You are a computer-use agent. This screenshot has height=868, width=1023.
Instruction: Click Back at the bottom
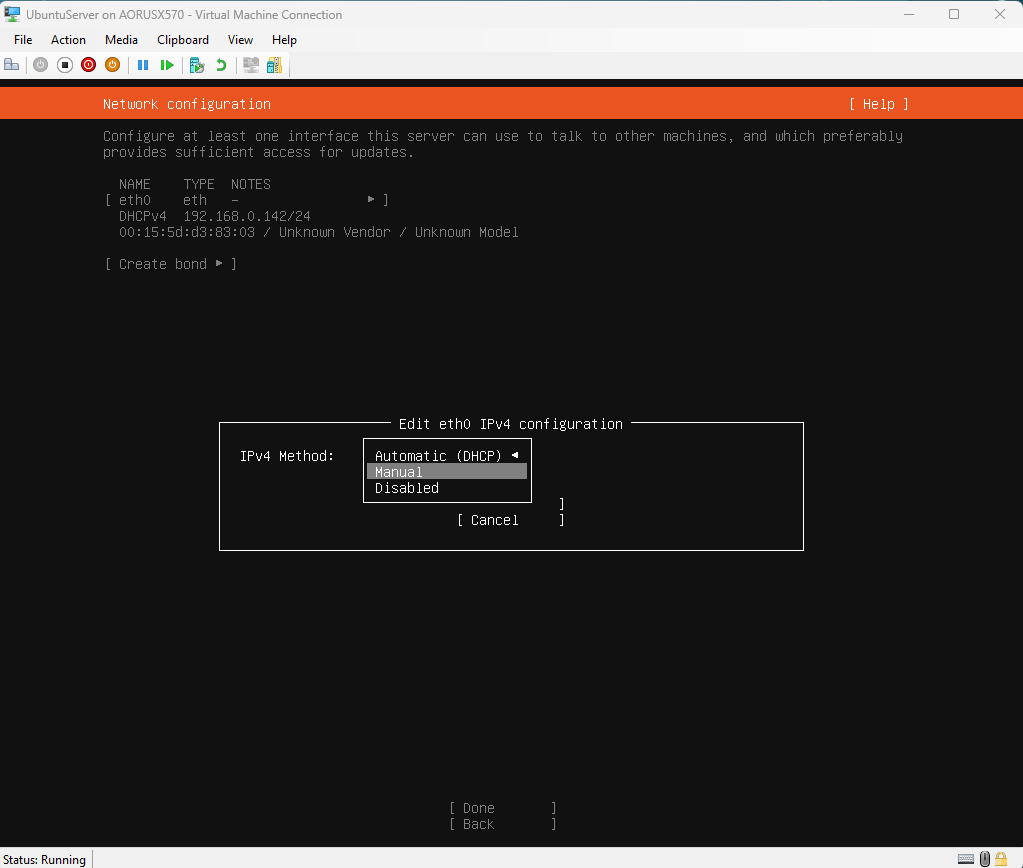point(502,824)
